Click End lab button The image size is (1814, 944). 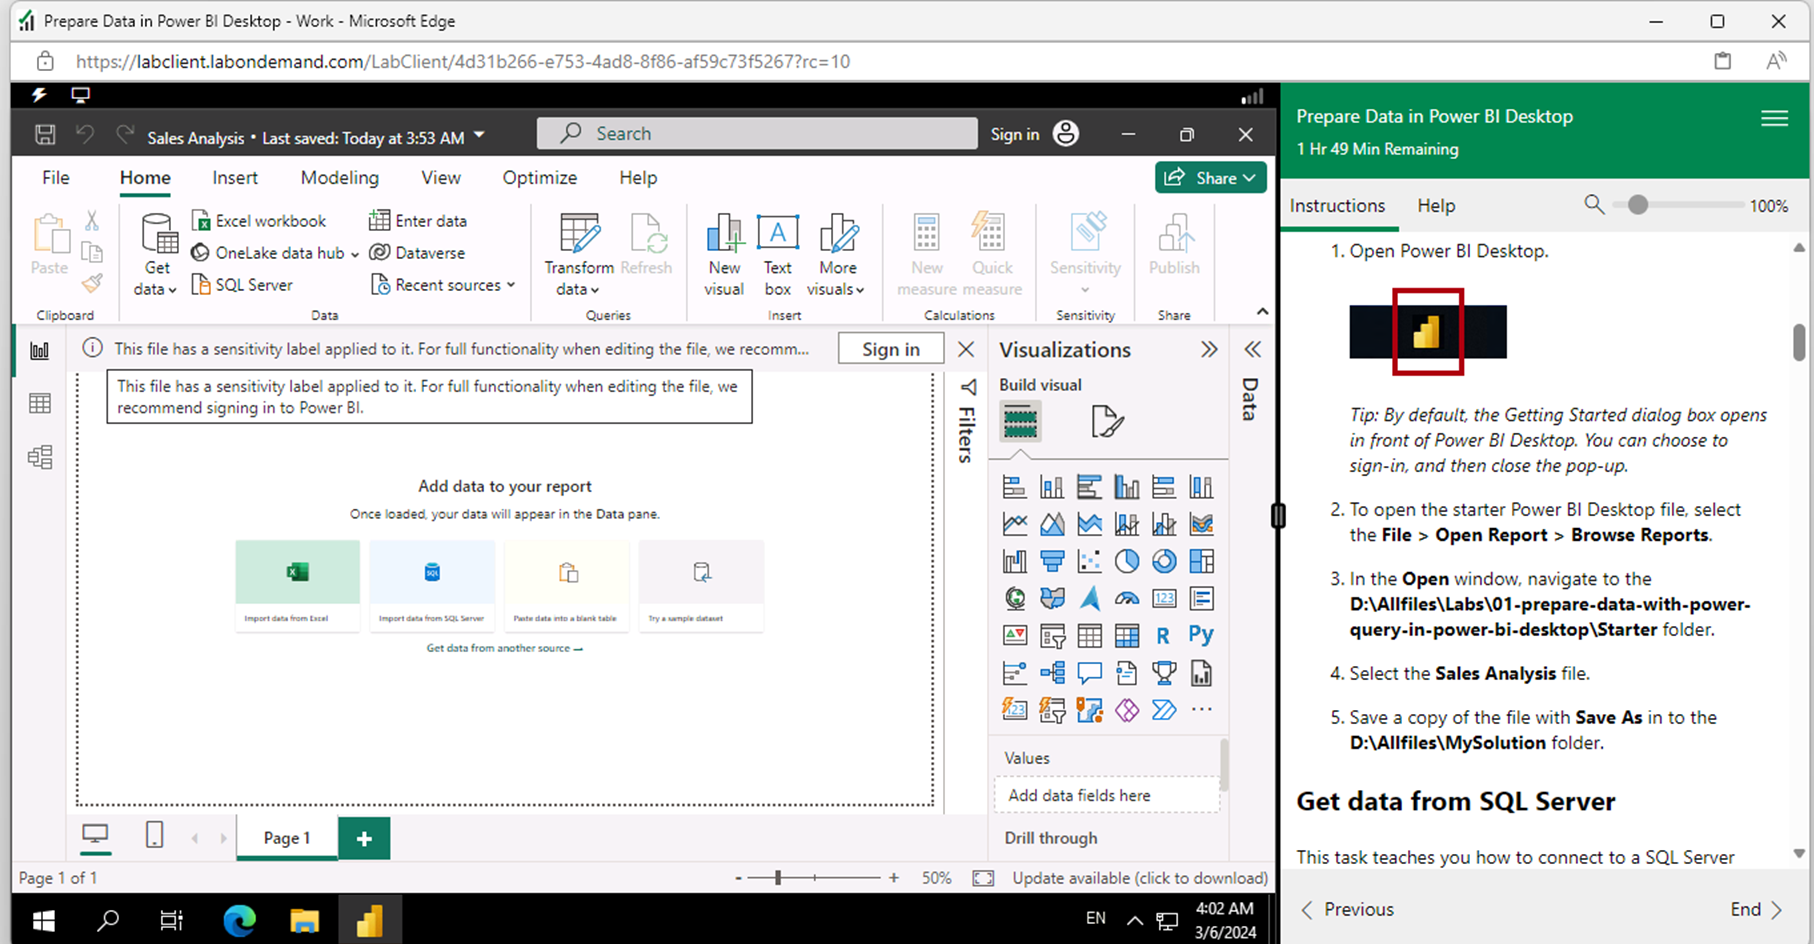tap(1756, 909)
